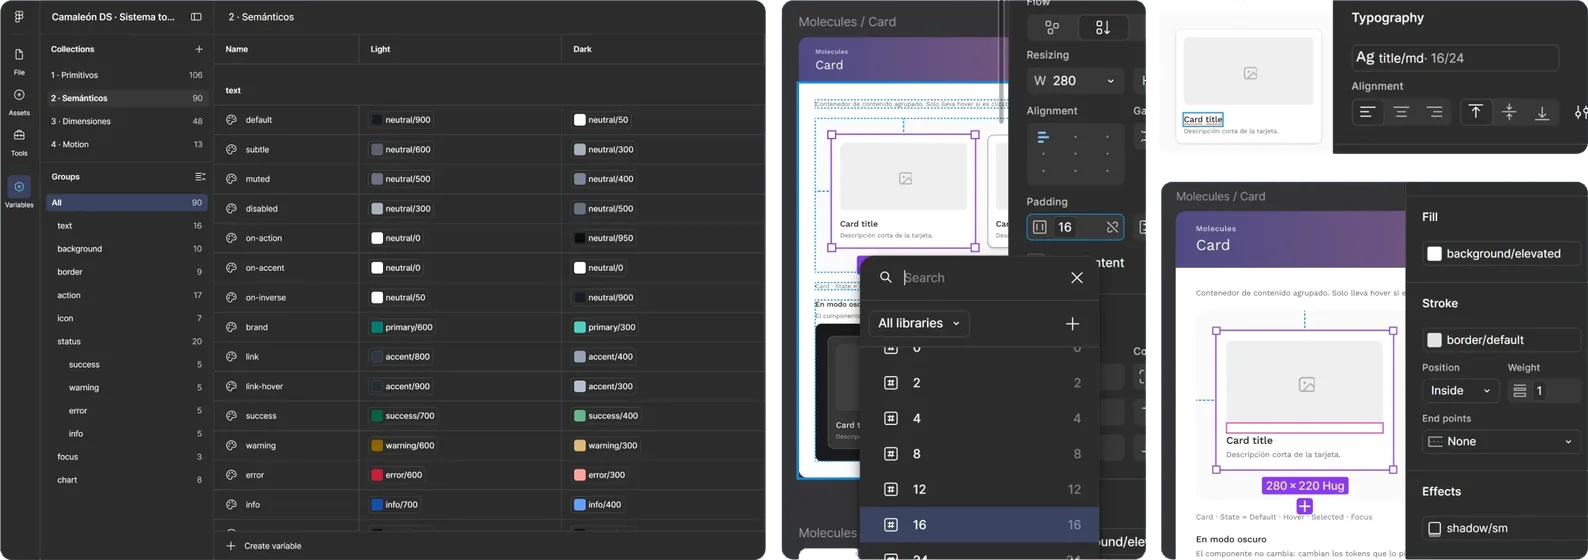Align text to bottom vertically
The height and width of the screenshot is (560, 1588).
(x=1542, y=112)
